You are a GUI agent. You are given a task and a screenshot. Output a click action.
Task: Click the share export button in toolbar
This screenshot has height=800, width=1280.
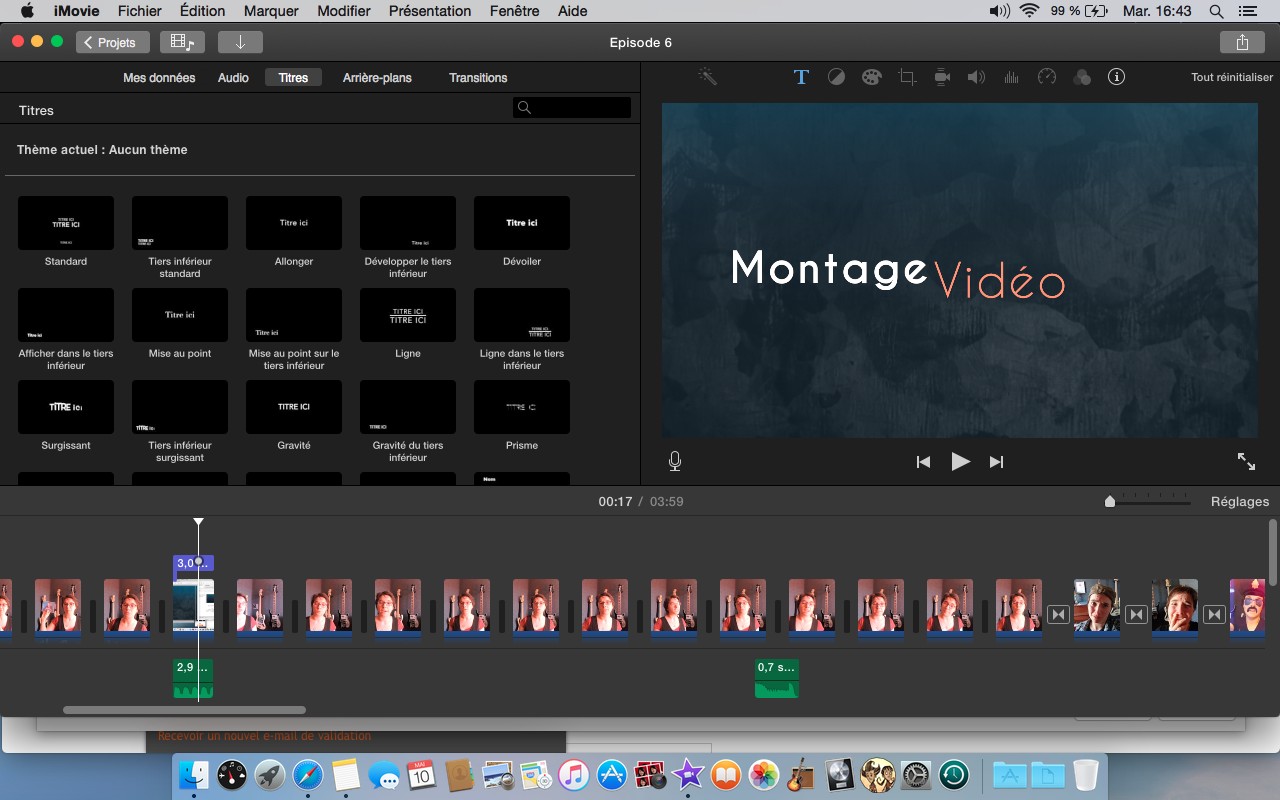(x=1242, y=42)
